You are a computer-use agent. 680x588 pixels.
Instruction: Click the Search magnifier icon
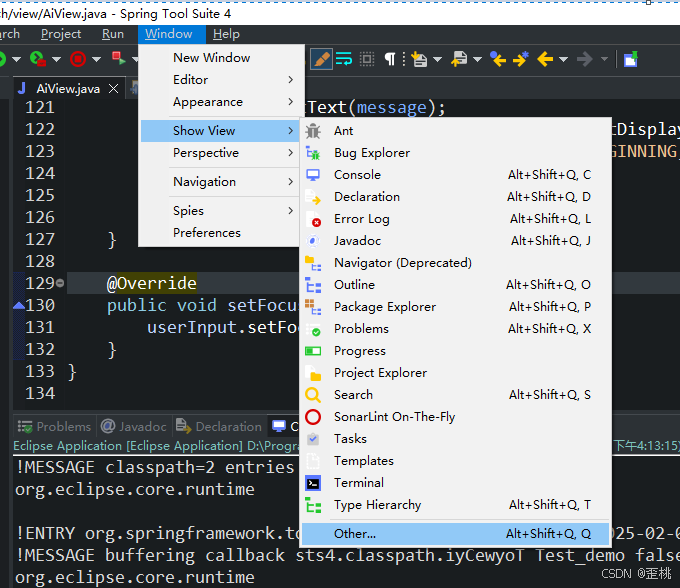tap(313, 395)
